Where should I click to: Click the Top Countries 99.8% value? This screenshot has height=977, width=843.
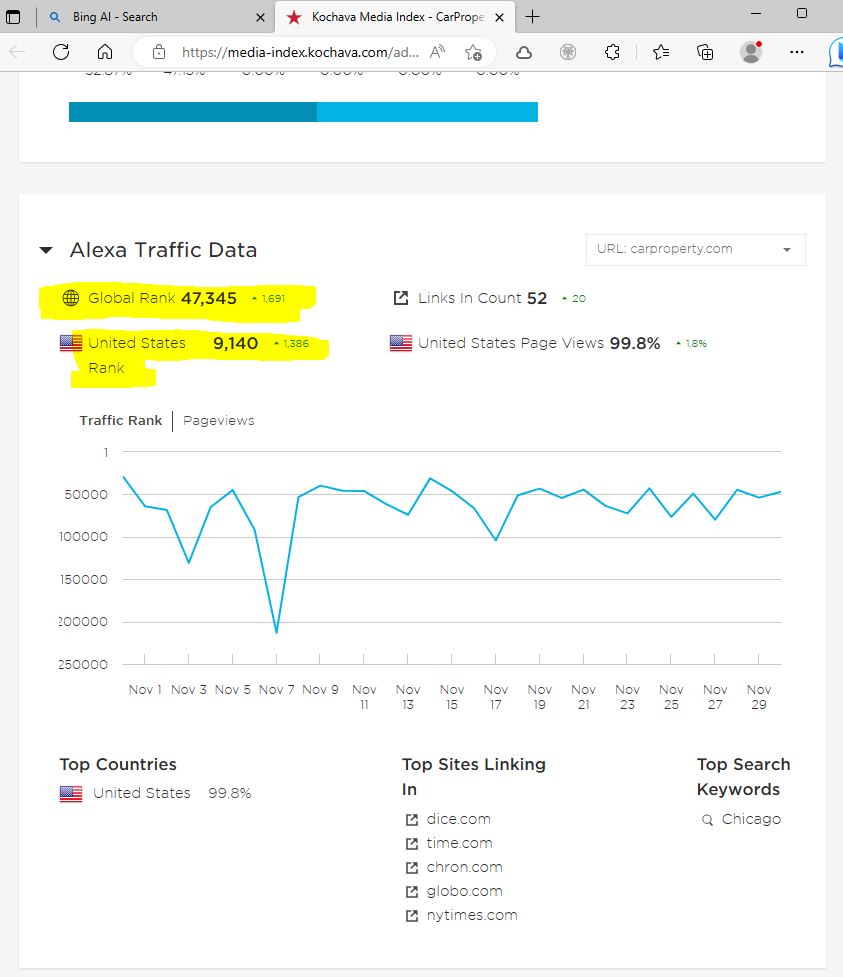[x=229, y=793]
